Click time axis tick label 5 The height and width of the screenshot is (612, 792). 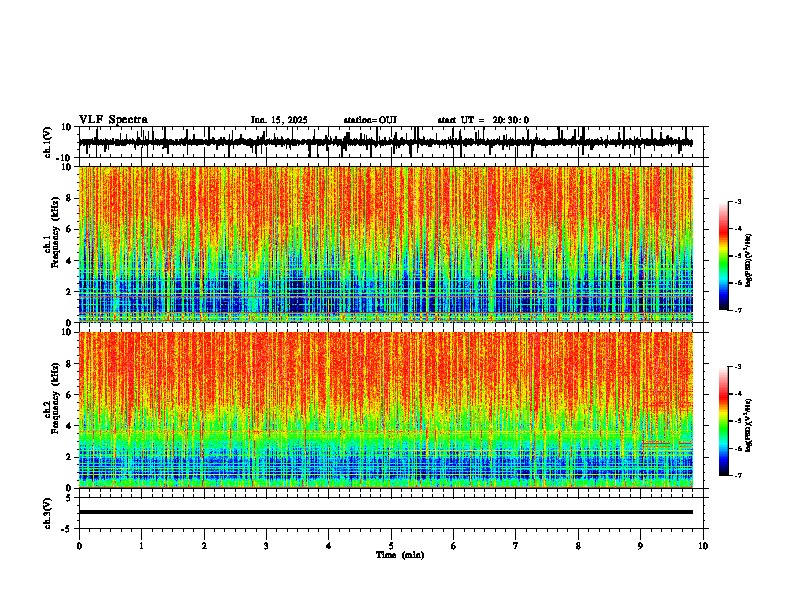(391, 546)
